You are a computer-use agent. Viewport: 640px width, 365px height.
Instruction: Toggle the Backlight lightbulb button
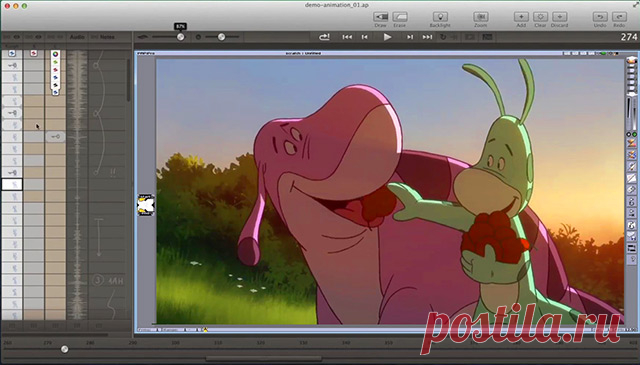tap(440, 17)
